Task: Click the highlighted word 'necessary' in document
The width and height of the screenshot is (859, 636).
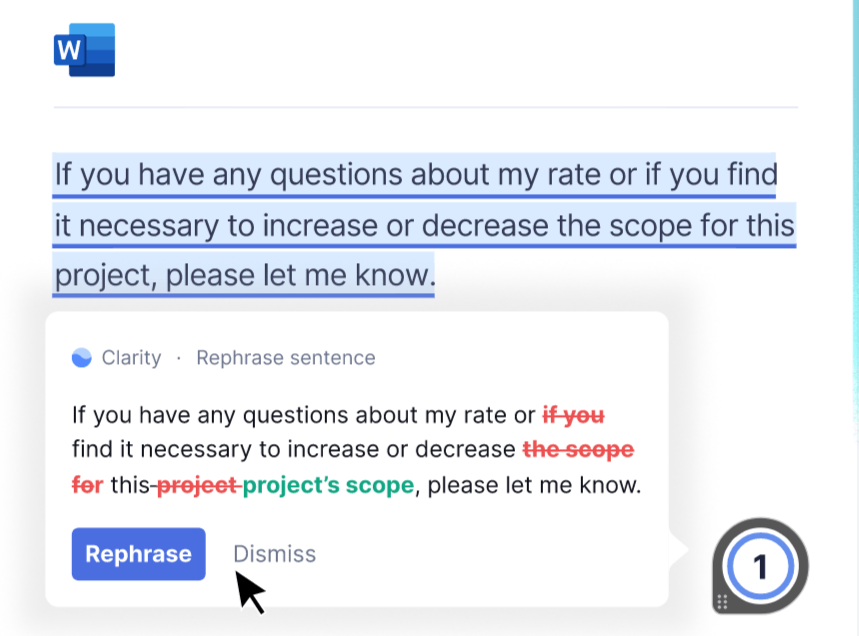Action: tap(148, 226)
